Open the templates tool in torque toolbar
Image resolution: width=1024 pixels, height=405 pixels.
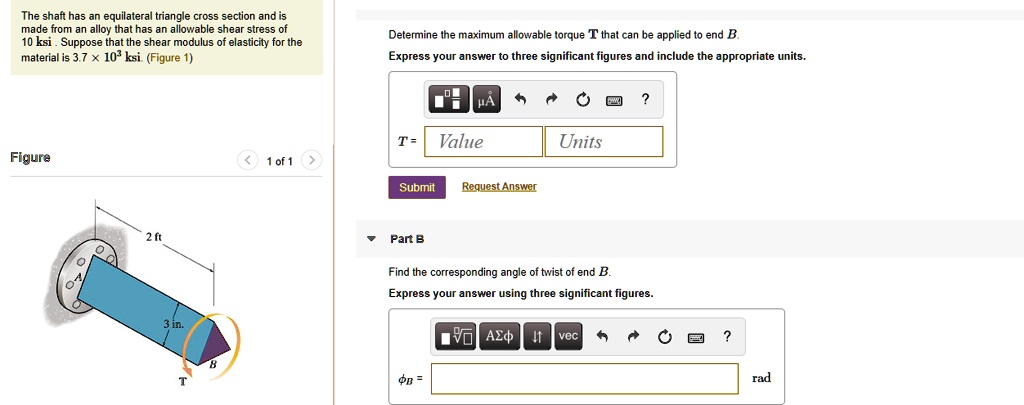click(x=449, y=99)
